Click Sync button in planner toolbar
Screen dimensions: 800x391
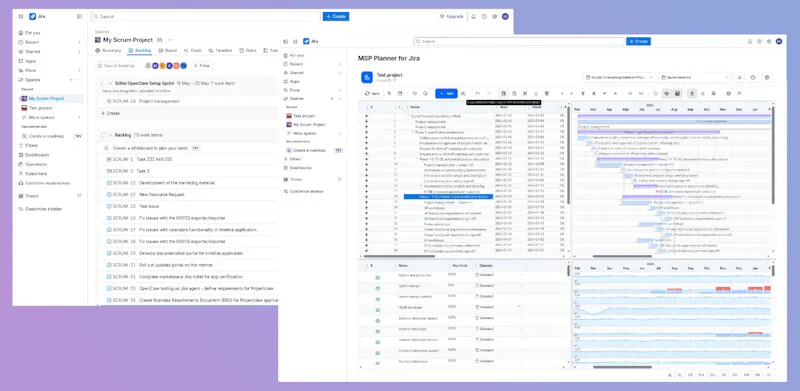(372, 93)
